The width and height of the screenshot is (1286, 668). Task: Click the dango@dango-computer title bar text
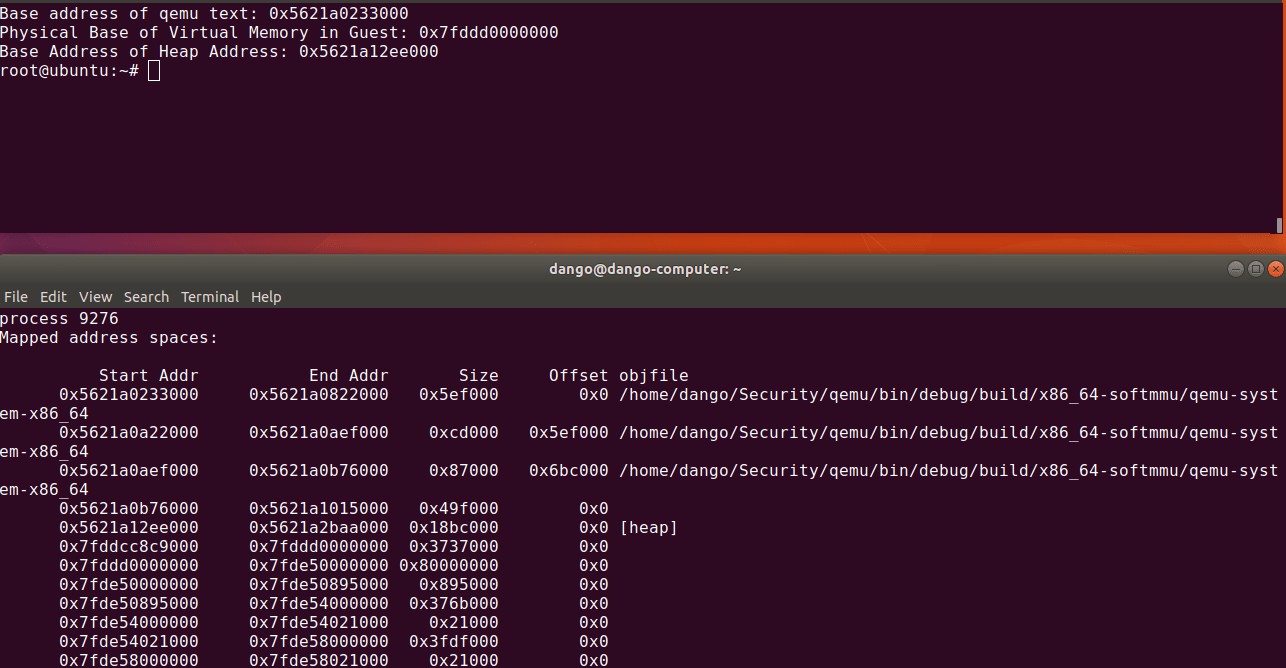coord(645,269)
